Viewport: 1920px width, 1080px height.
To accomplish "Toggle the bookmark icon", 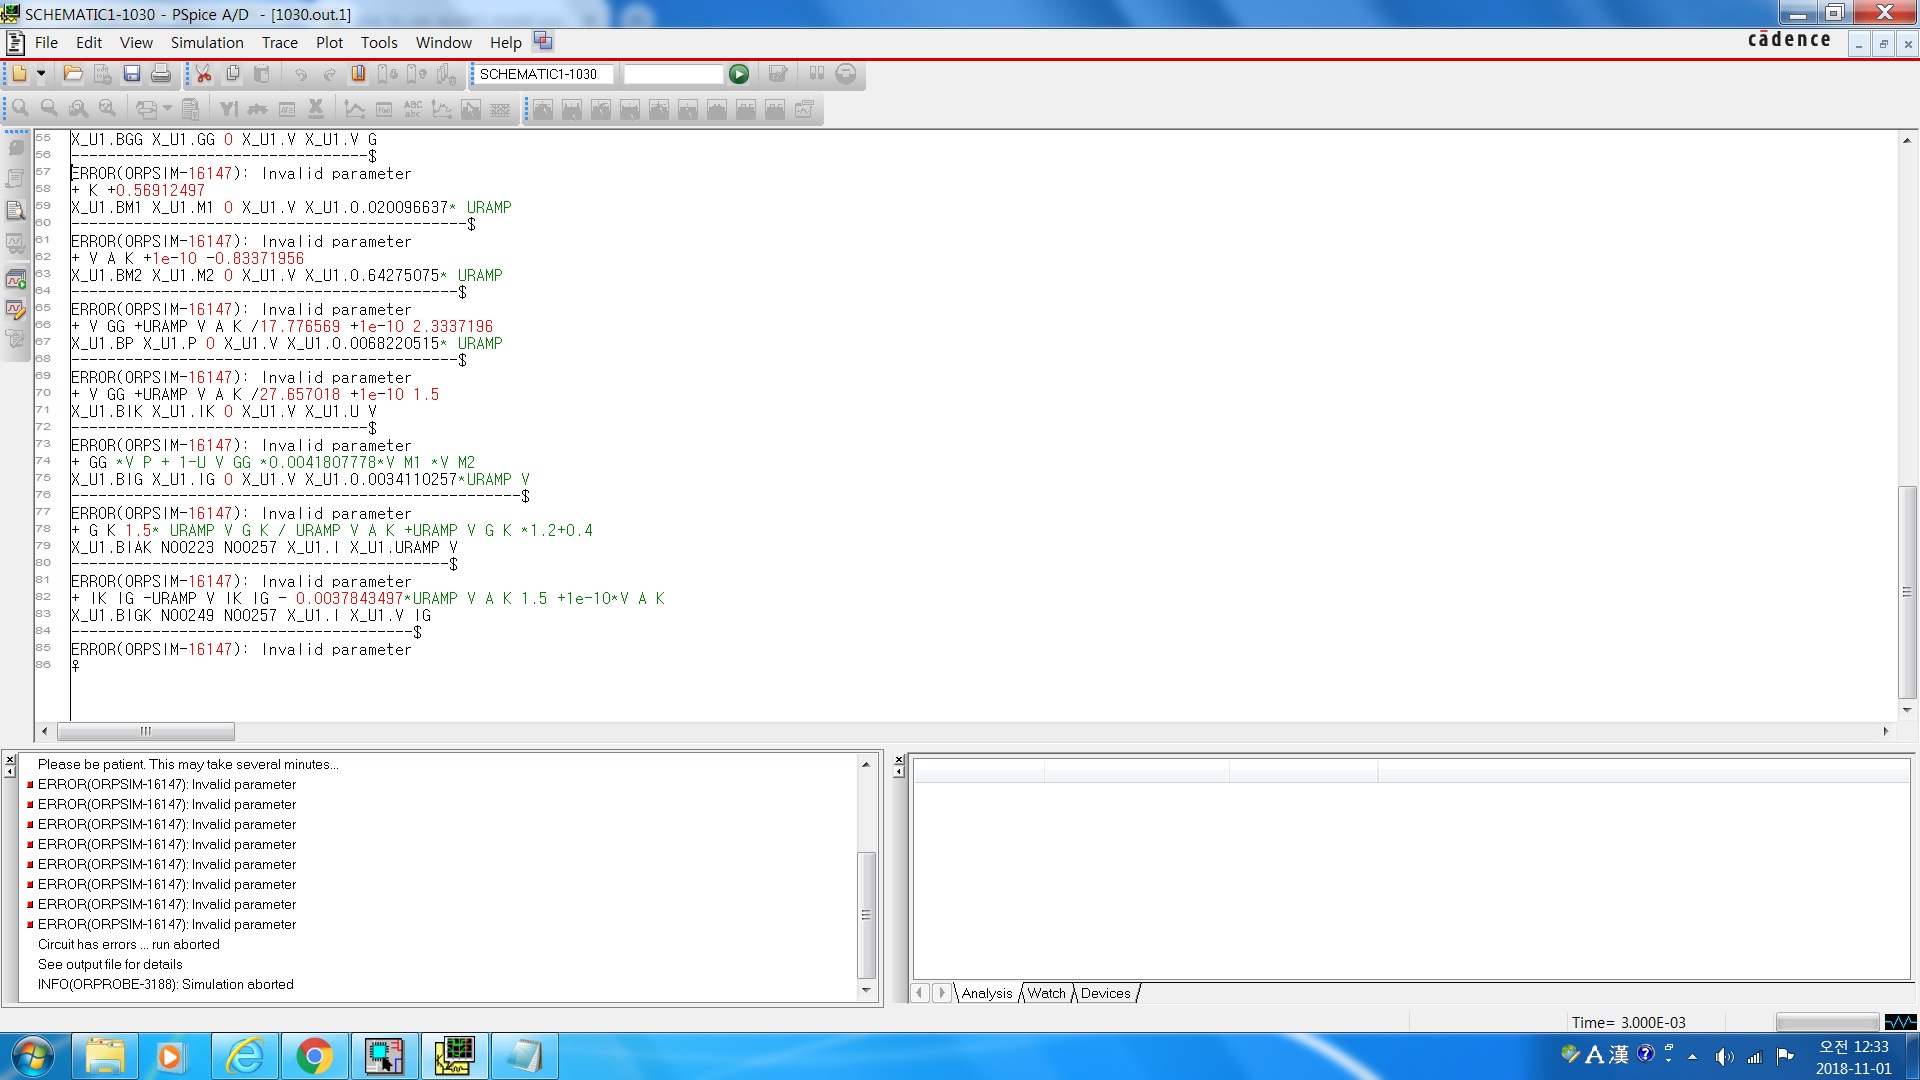I will click(x=358, y=74).
